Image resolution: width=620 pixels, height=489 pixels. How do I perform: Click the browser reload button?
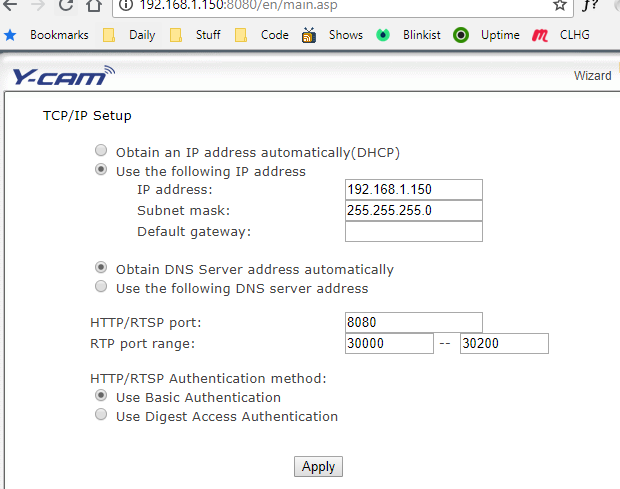[x=65, y=6]
